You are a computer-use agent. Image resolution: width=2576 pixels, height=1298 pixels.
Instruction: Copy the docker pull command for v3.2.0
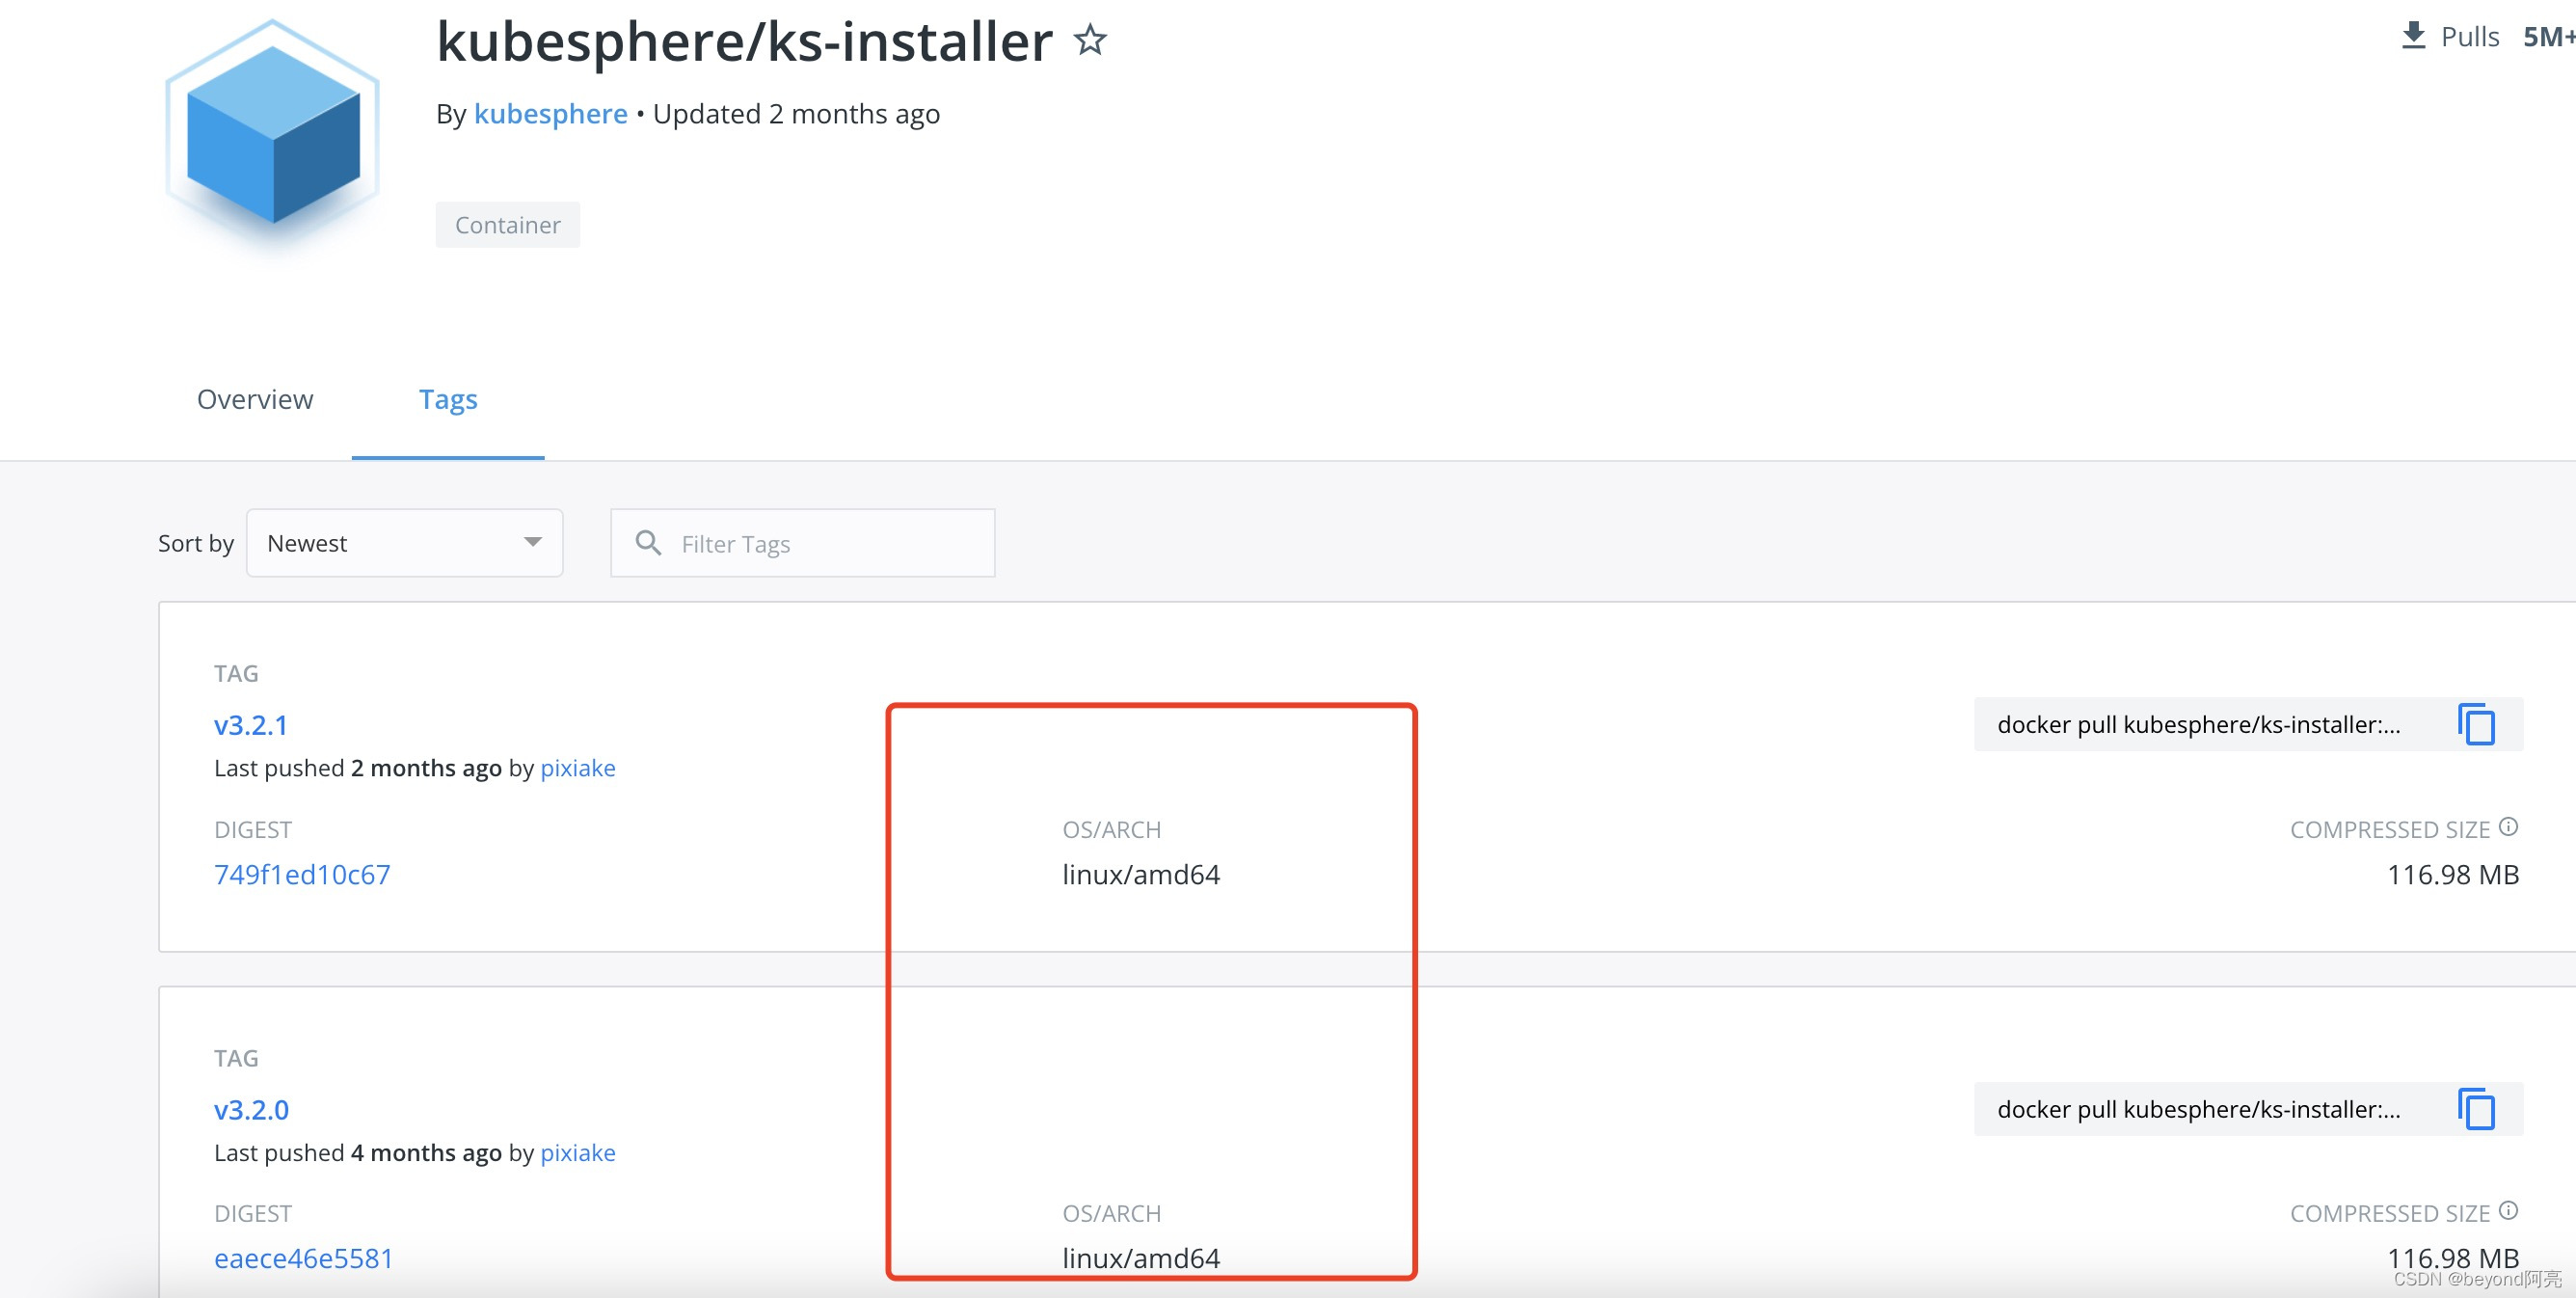click(2476, 1109)
